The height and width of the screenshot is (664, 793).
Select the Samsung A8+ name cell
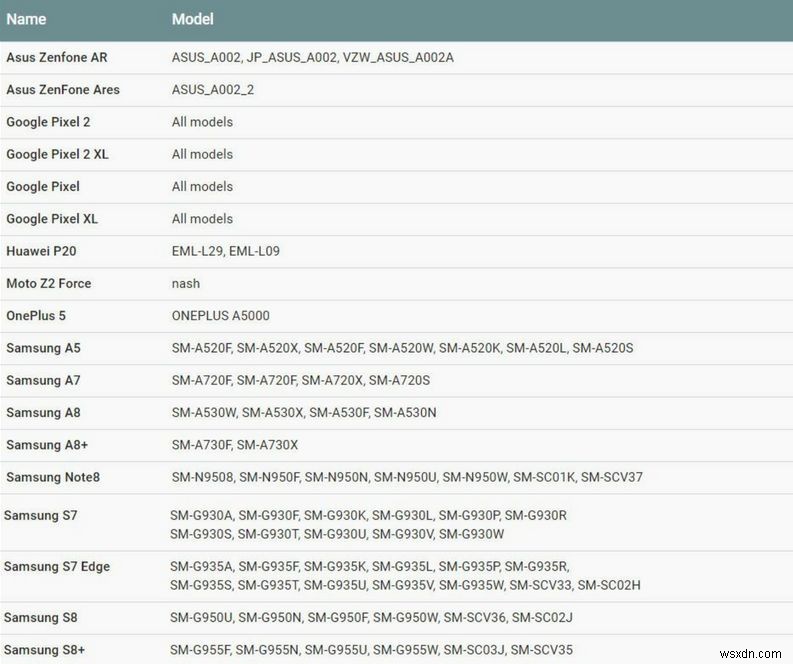pyautogui.click(x=47, y=446)
